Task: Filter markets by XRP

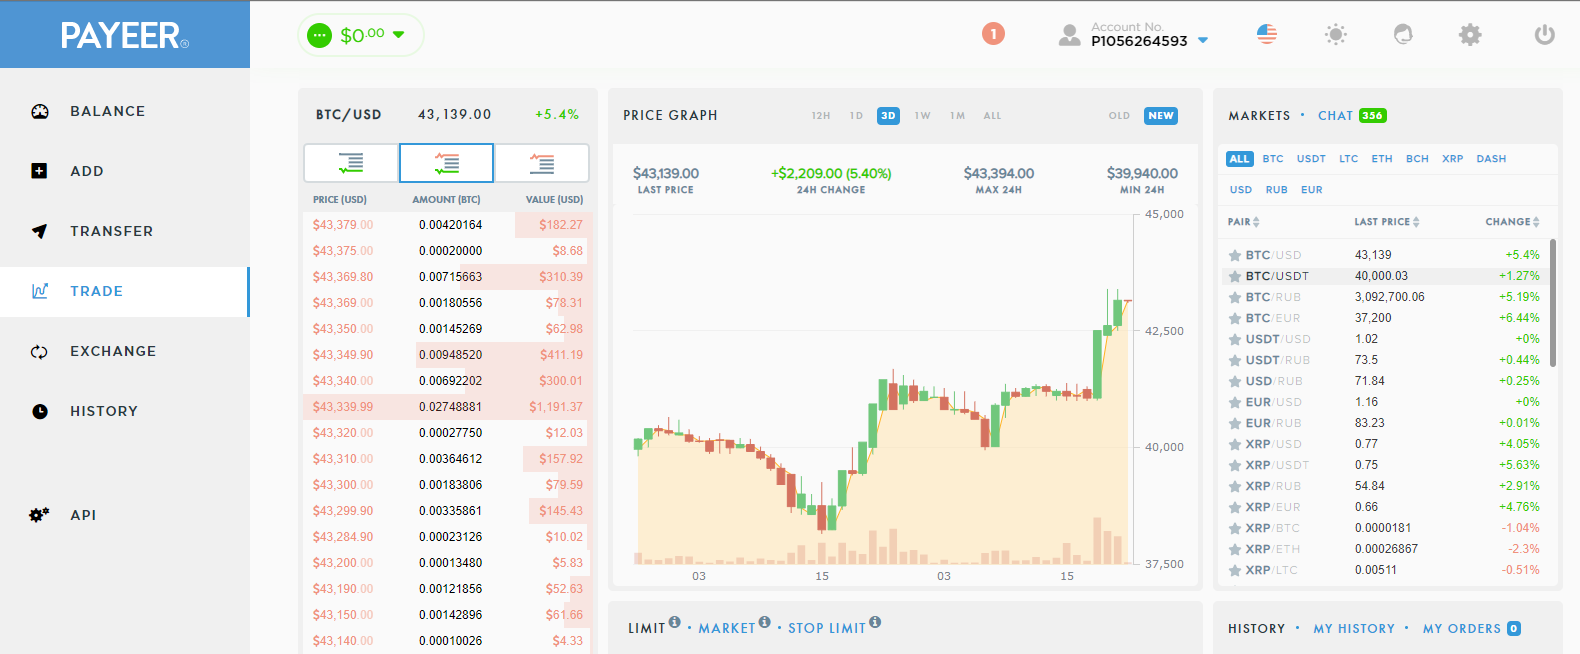Action: point(1453,159)
